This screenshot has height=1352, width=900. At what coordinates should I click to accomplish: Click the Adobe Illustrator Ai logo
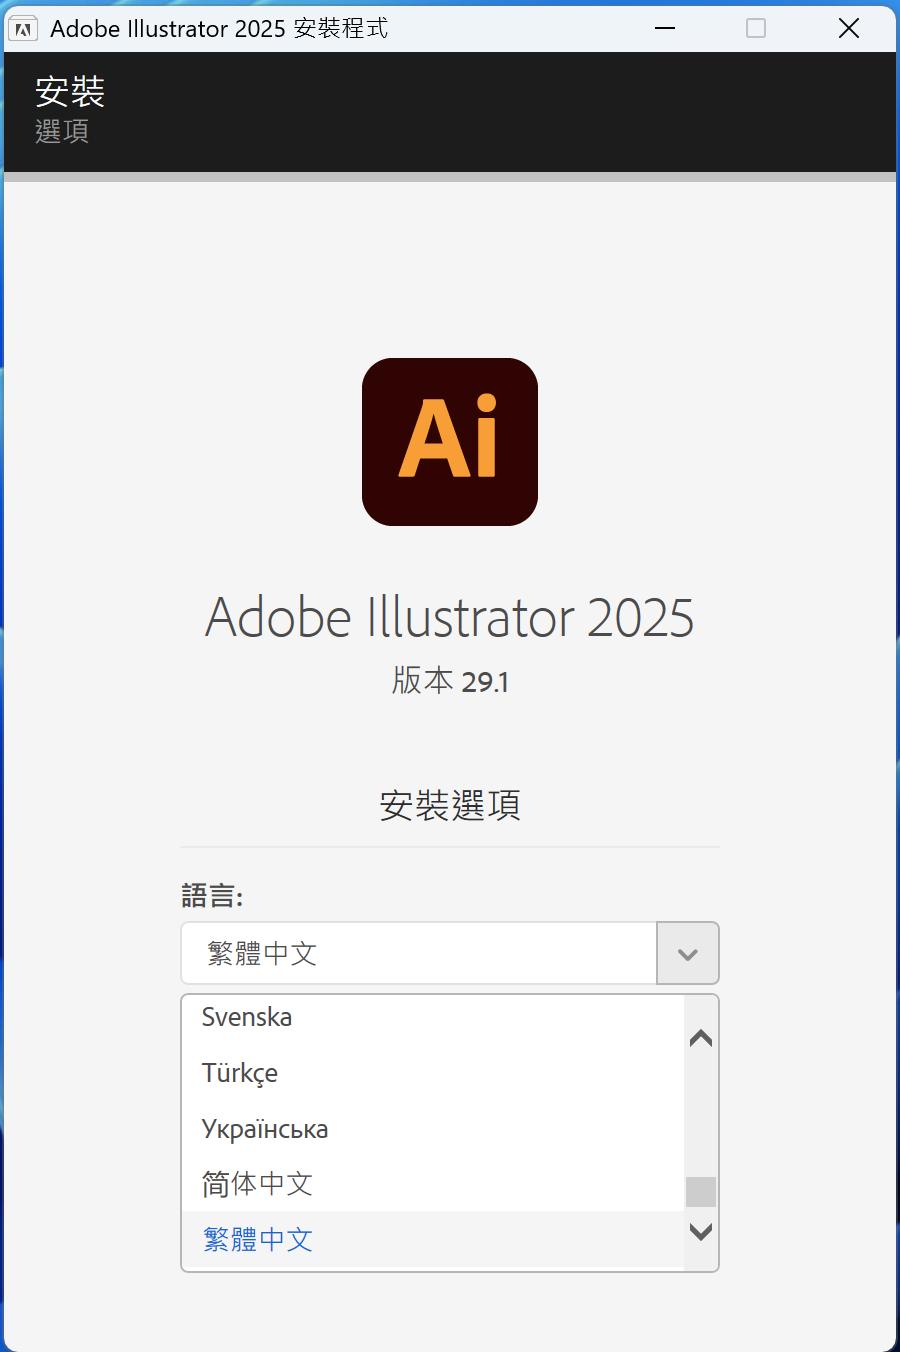449,441
